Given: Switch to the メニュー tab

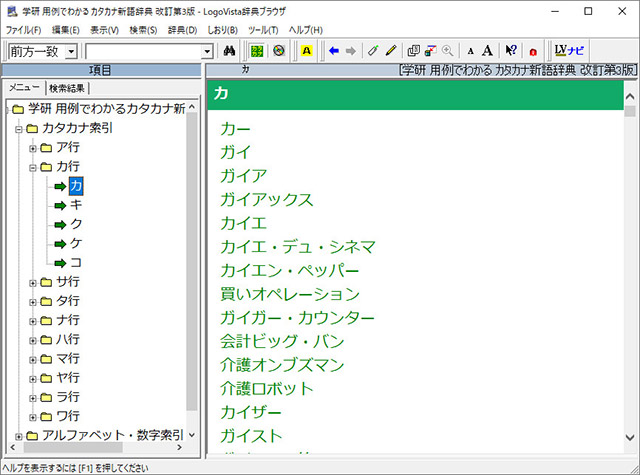Looking at the screenshot, I should 24,87.
